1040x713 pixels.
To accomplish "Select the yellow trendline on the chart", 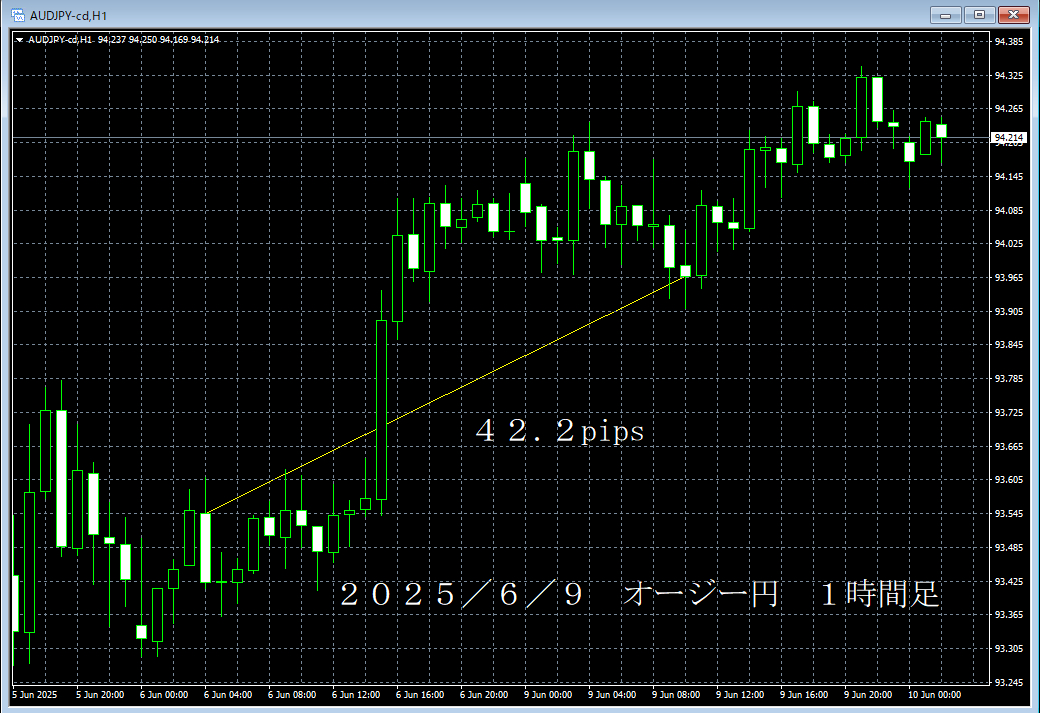I will [450, 389].
